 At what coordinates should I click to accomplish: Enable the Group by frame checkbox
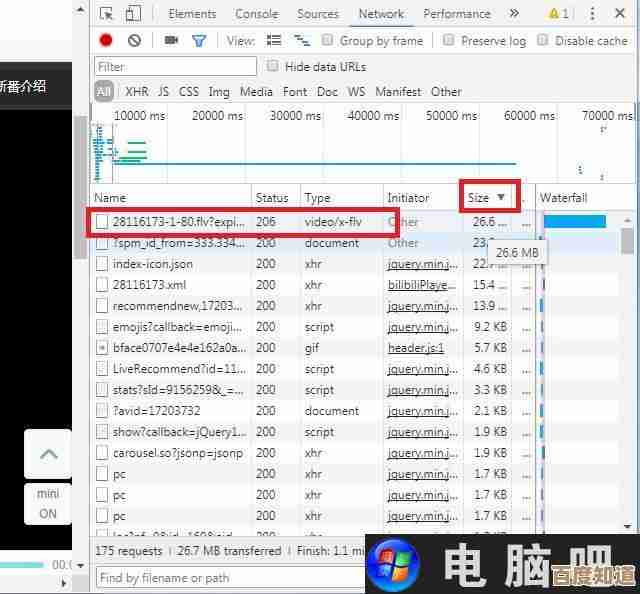pyautogui.click(x=327, y=40)
